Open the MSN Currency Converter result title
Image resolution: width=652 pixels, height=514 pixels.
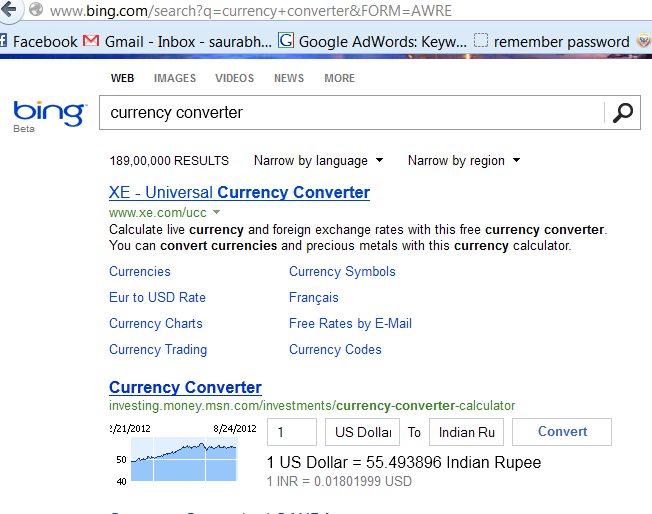click(185, 388)
